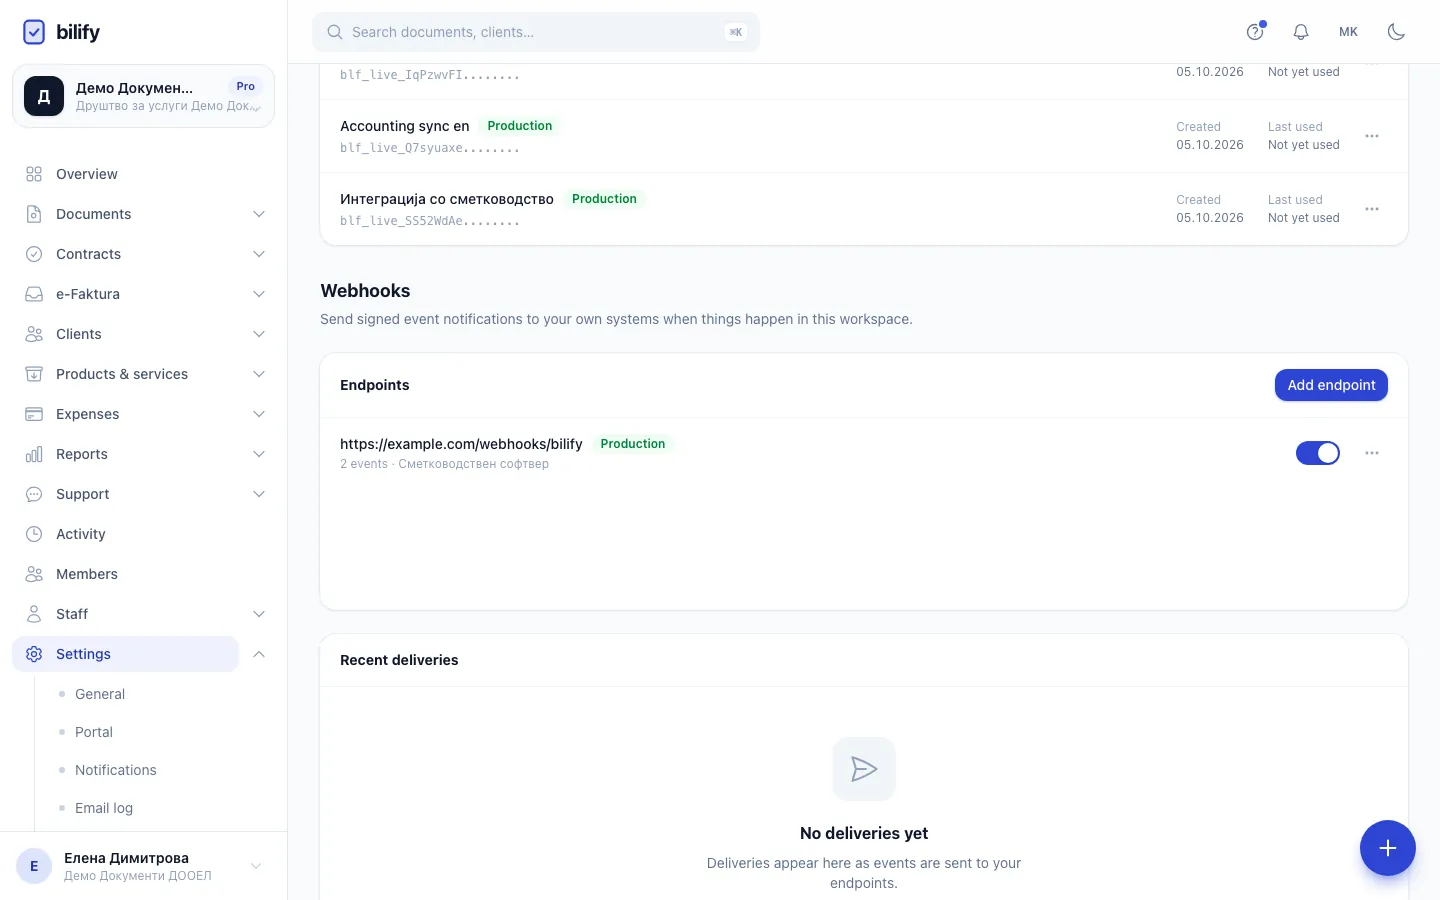Switch to dark mode moon icon
The height and width of the screenshot is (900, 1440).
[x=1396, y=32]
